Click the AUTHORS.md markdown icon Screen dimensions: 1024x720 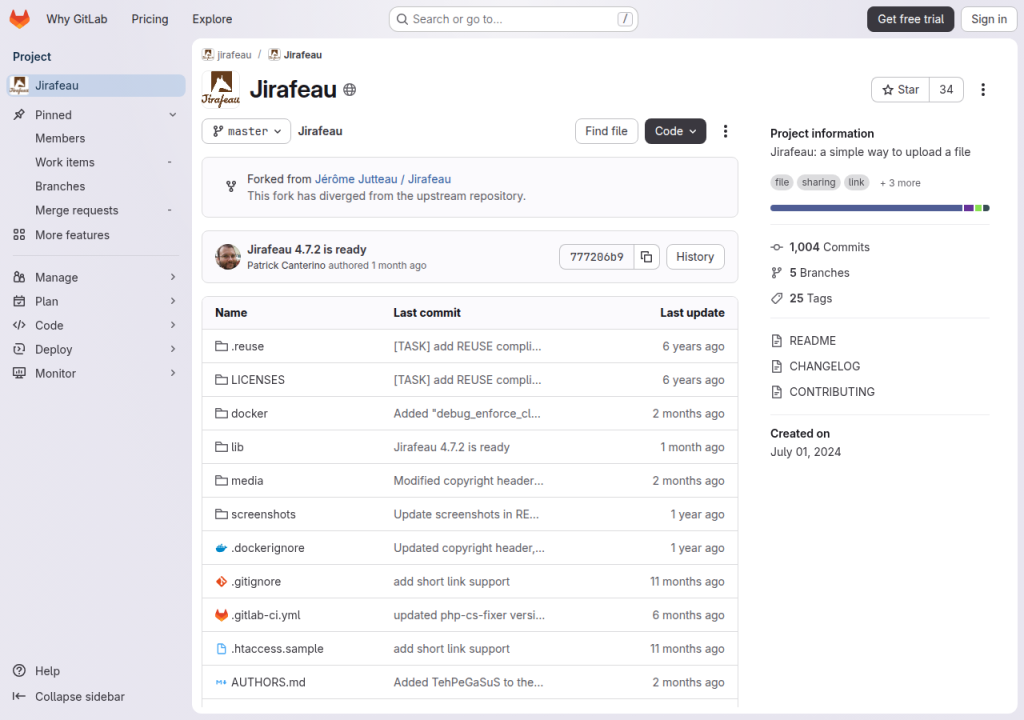pos(221,682)
